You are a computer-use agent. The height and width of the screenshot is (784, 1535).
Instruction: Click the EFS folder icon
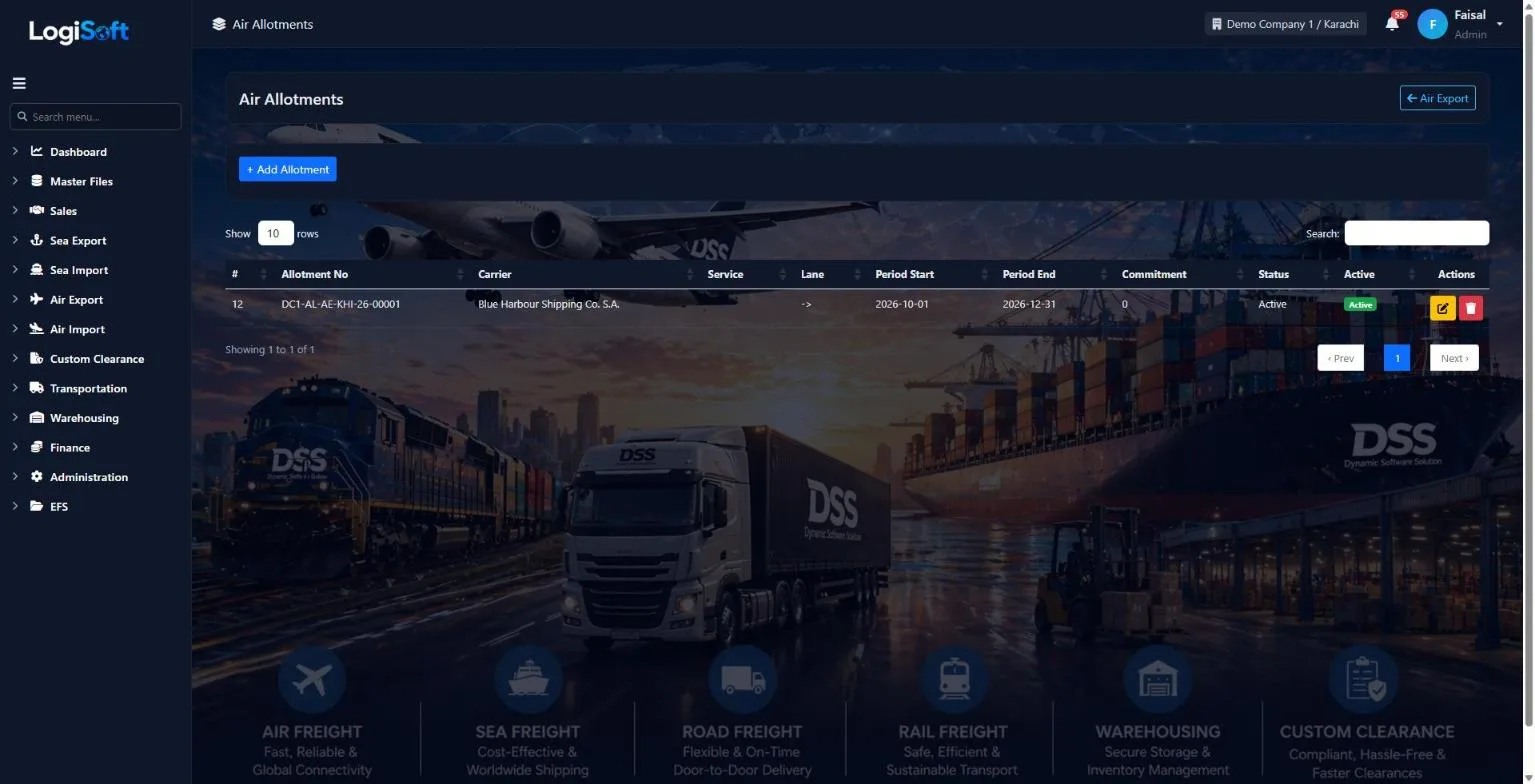(37, 507)
